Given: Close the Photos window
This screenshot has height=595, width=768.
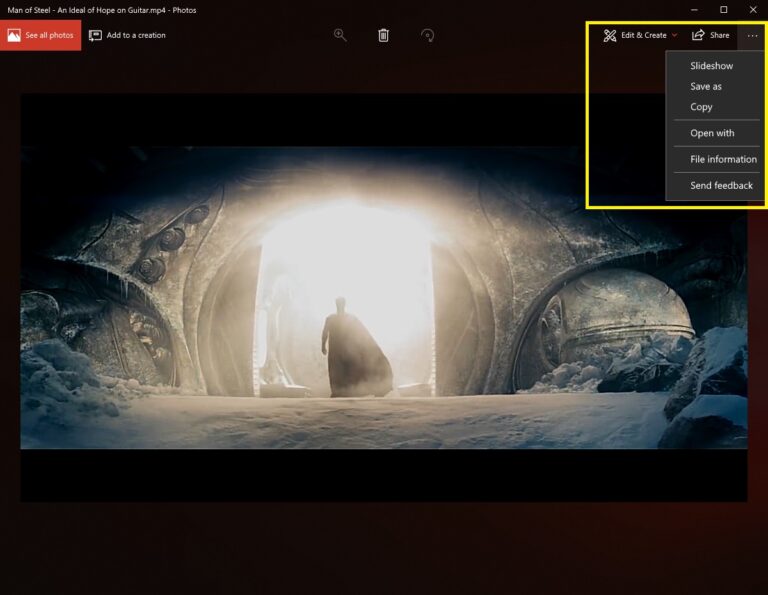Looking at the screenshot, I should [753, 10].
